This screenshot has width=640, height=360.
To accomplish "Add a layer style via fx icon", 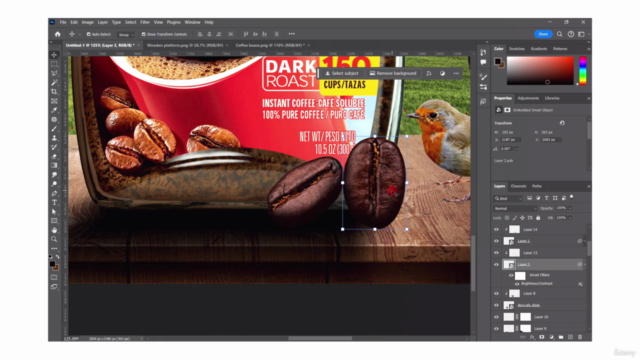I will click(x=532, y=337).
